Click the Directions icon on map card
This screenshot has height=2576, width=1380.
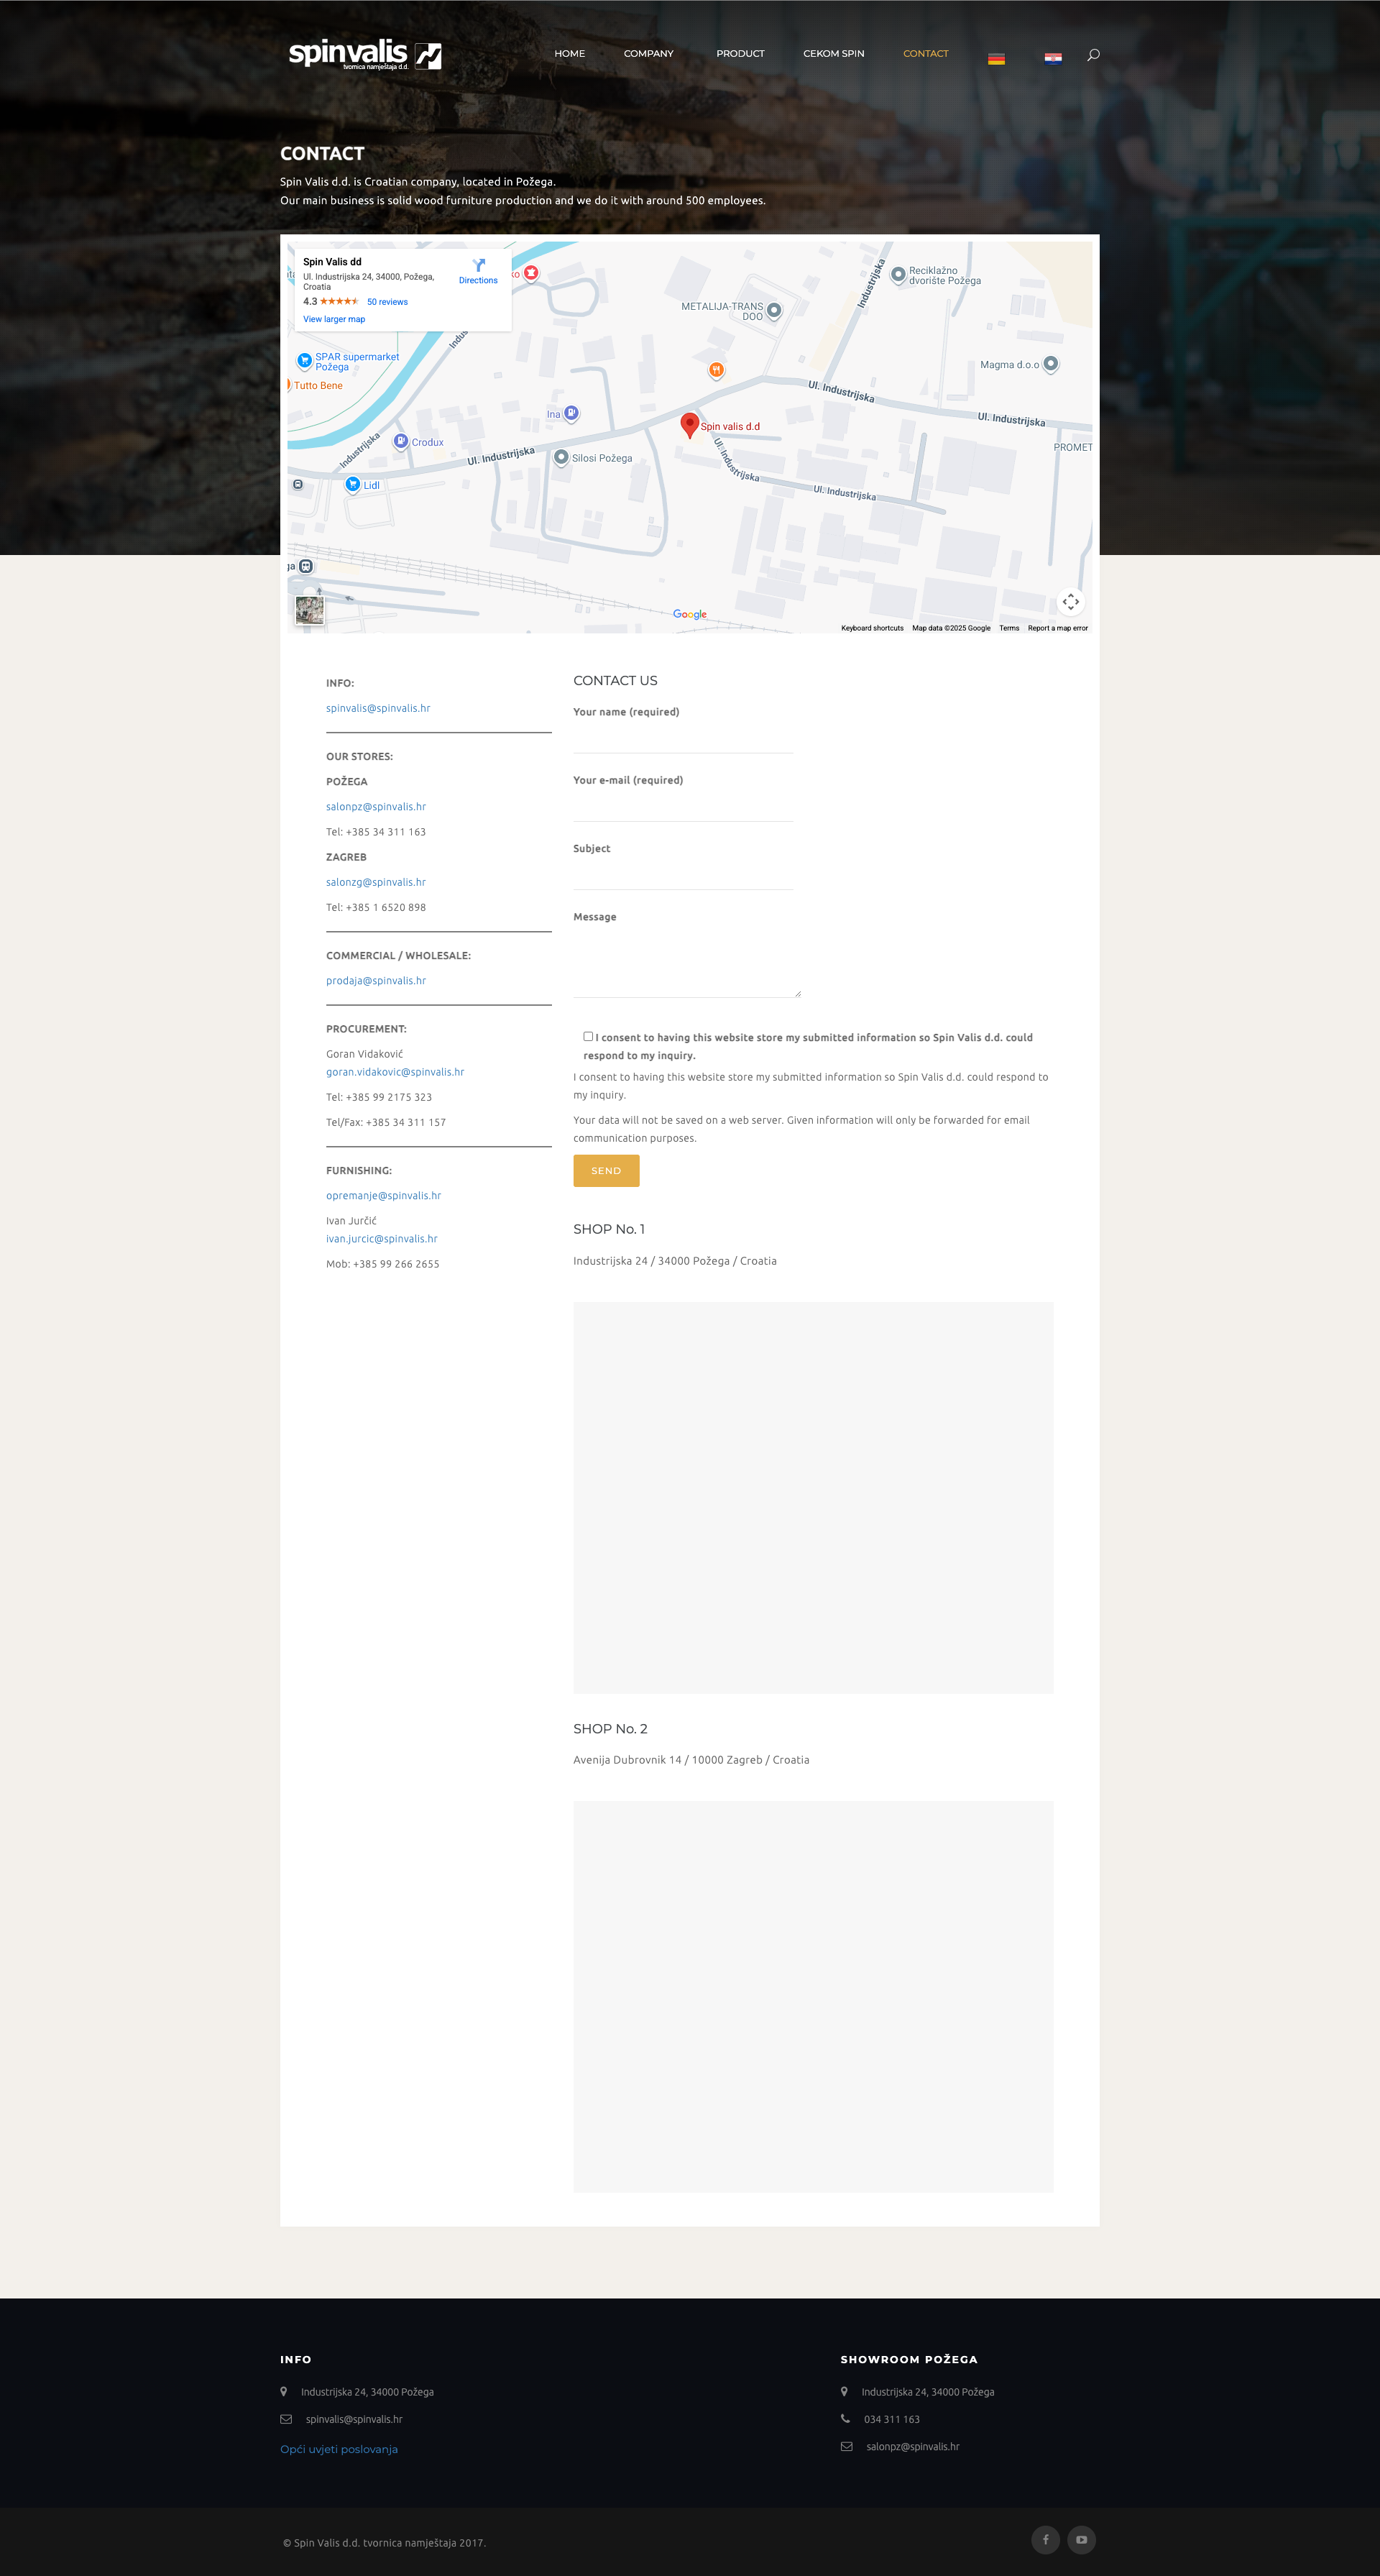click(x=478, y=266)
